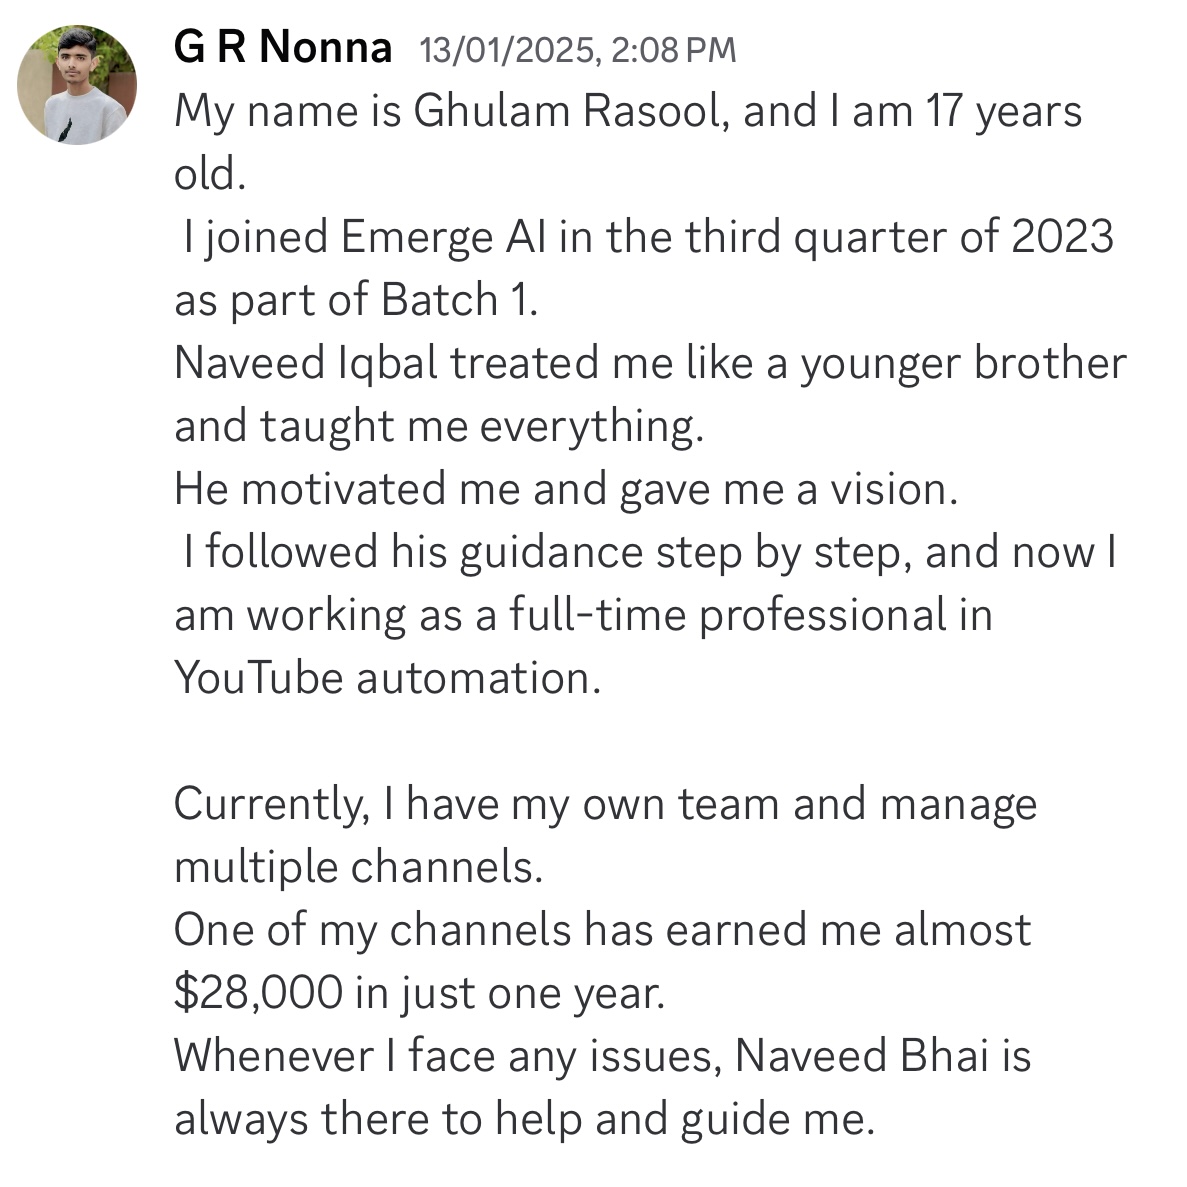
Task: Click the message timestamp 13/01/2025, 2:08 PM
Action: (x=577, y=51)
